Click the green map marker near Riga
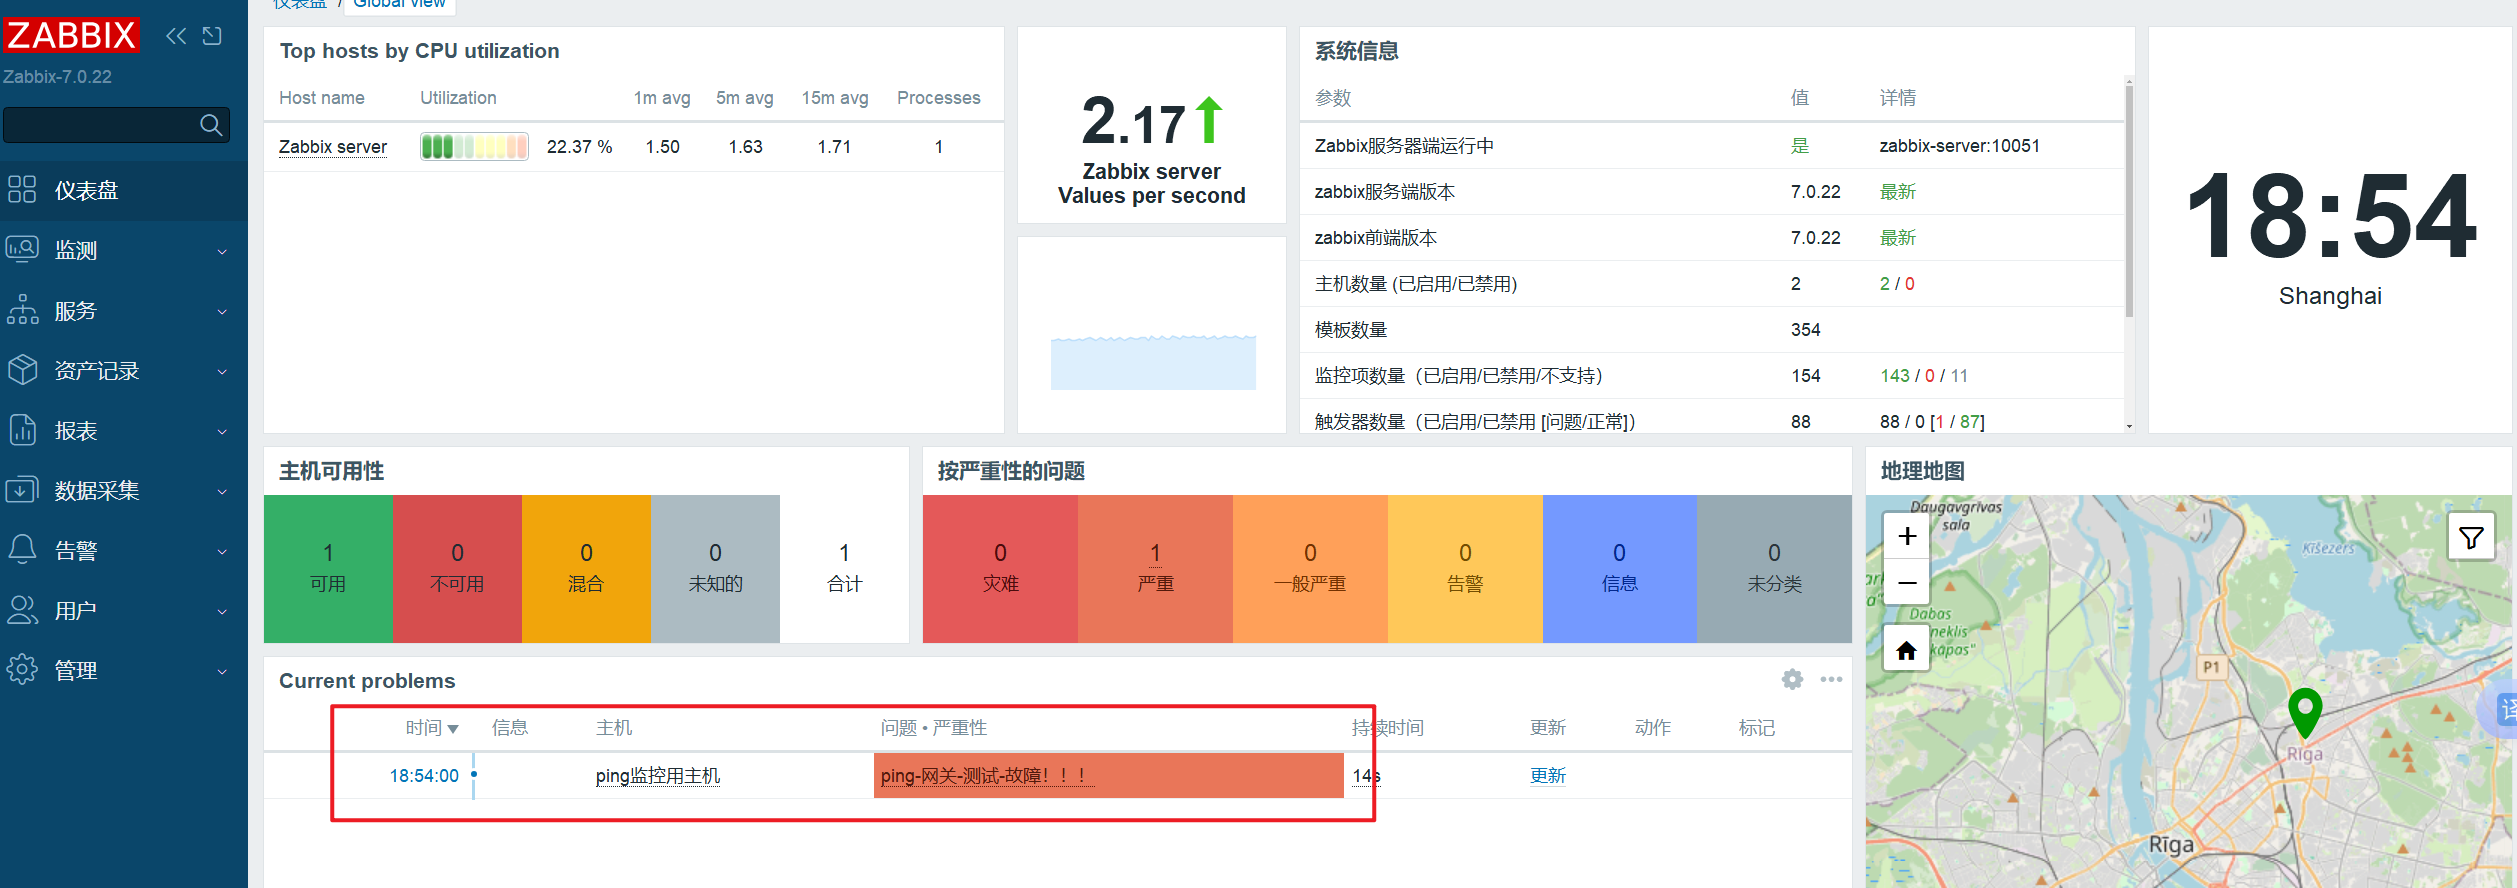Viewport: 2517px width, 888px height. click(x=2305, y=712)
